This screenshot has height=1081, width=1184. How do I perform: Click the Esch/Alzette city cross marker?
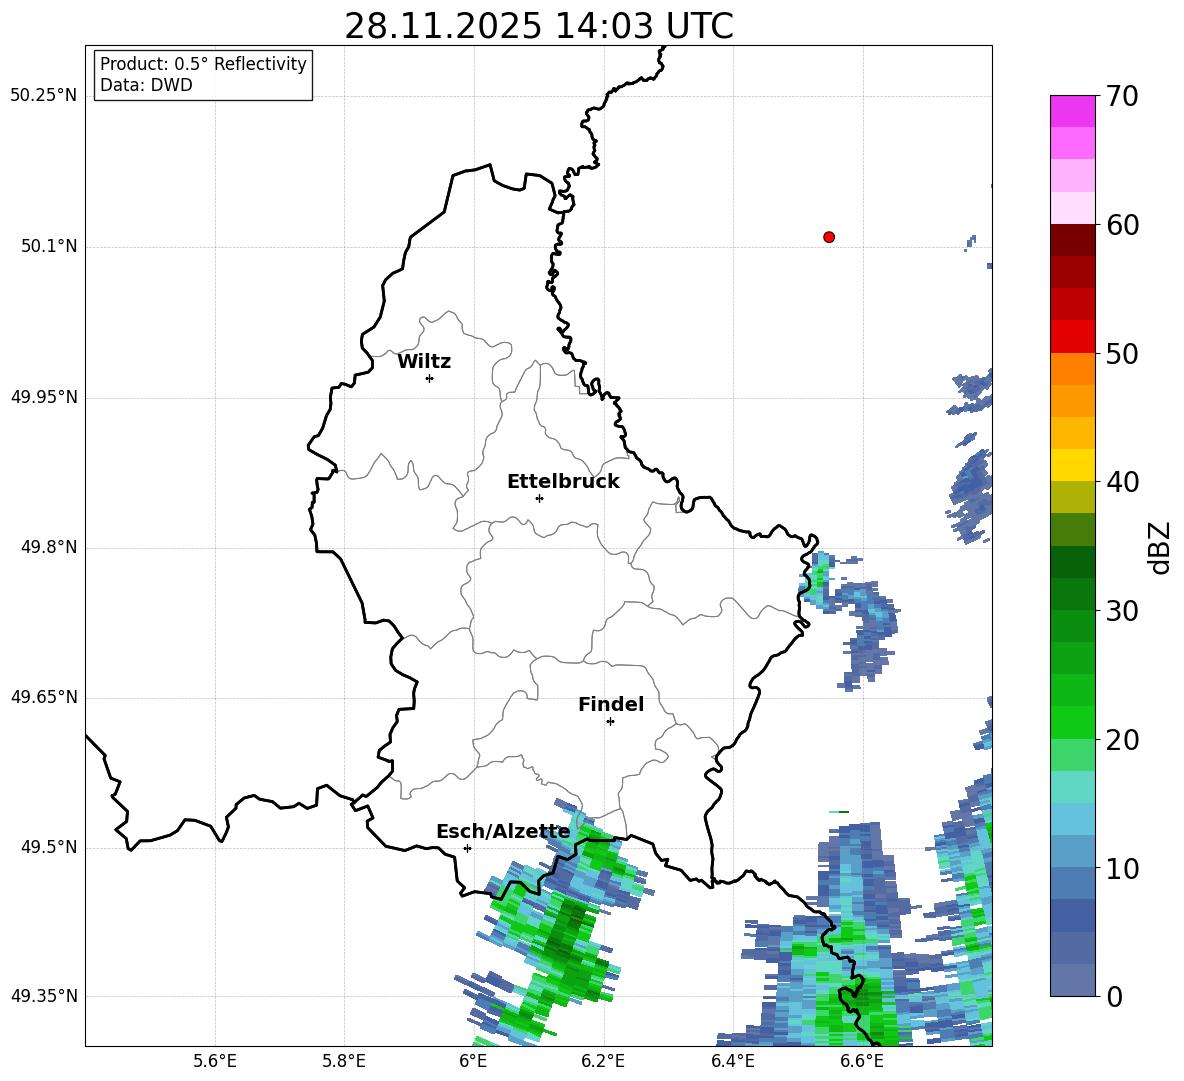pyautogui.click(x=467, y=848)
